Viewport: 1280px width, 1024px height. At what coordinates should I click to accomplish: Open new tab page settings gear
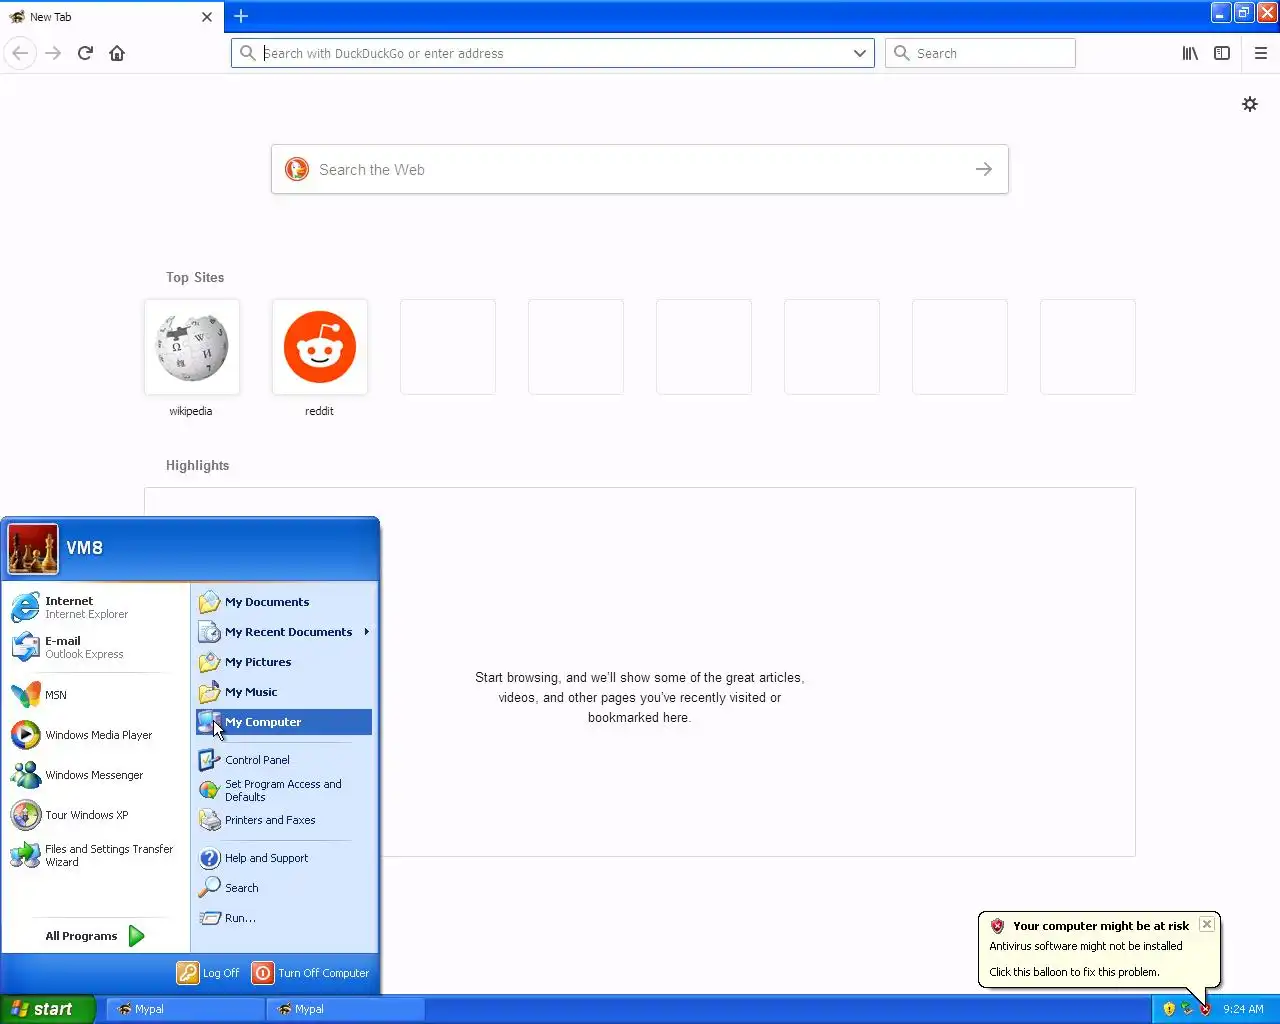pyautogui.click(x=1250, y=104)
